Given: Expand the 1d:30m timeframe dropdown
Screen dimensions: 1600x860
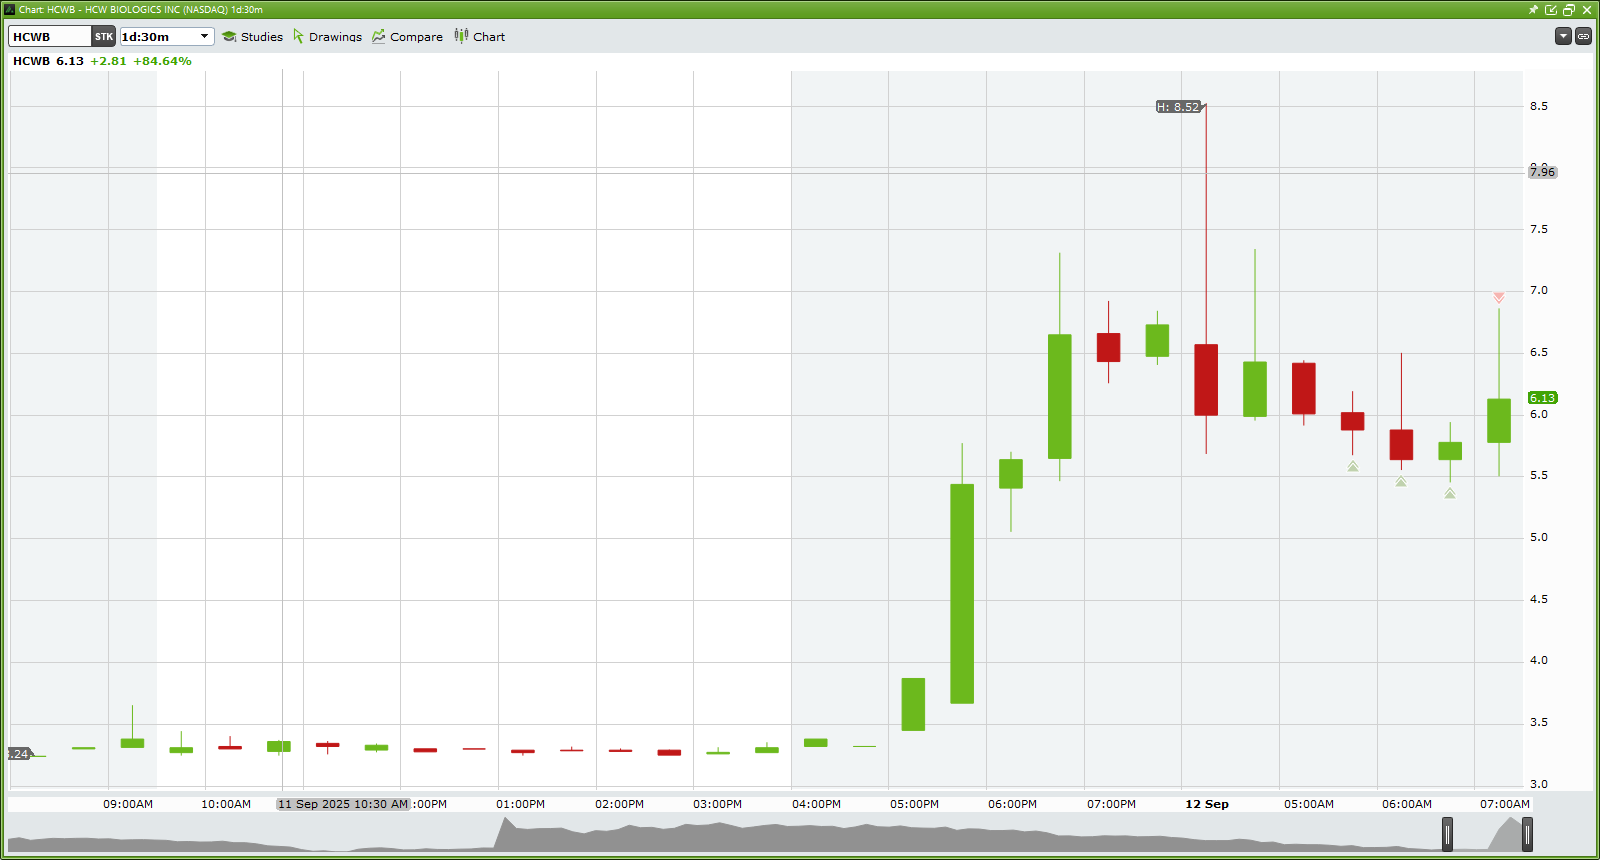Looking at the screenshot, I should [204, 37].
